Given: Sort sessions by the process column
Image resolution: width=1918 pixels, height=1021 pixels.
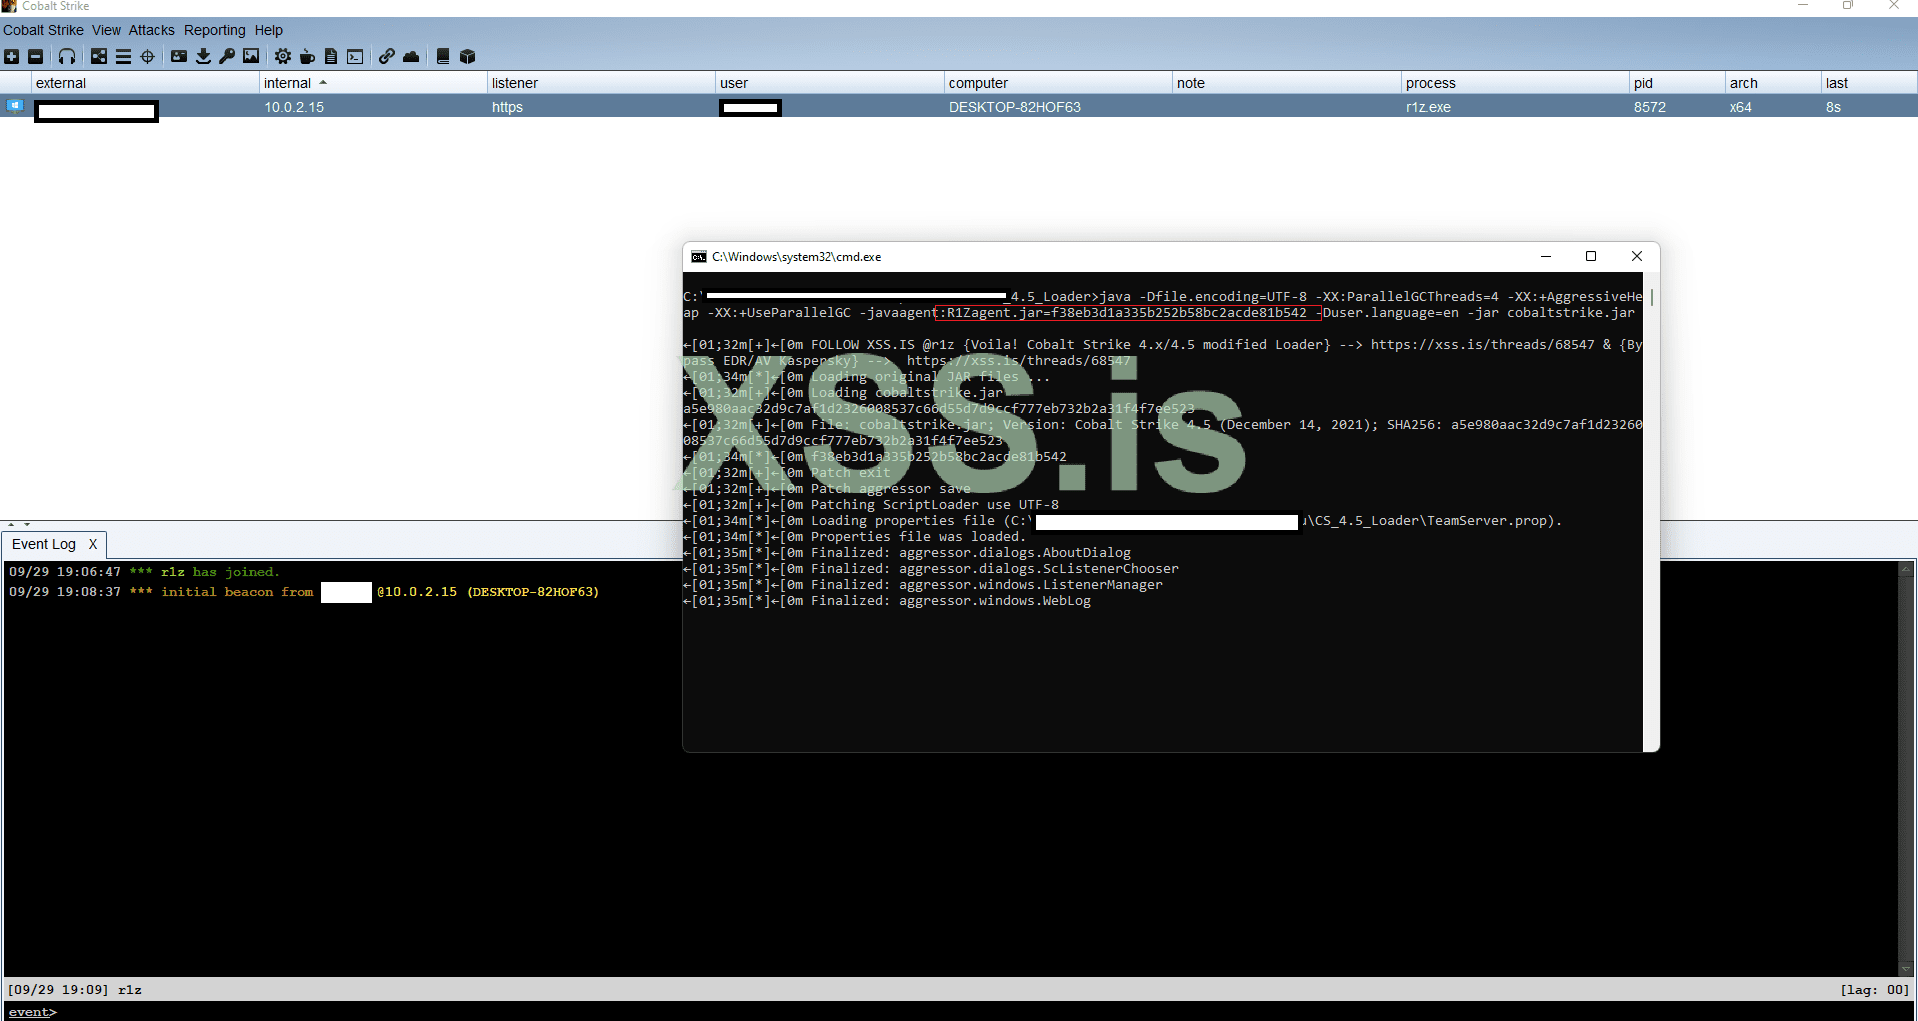Looking at the screenshot, I should (1516, 83).
